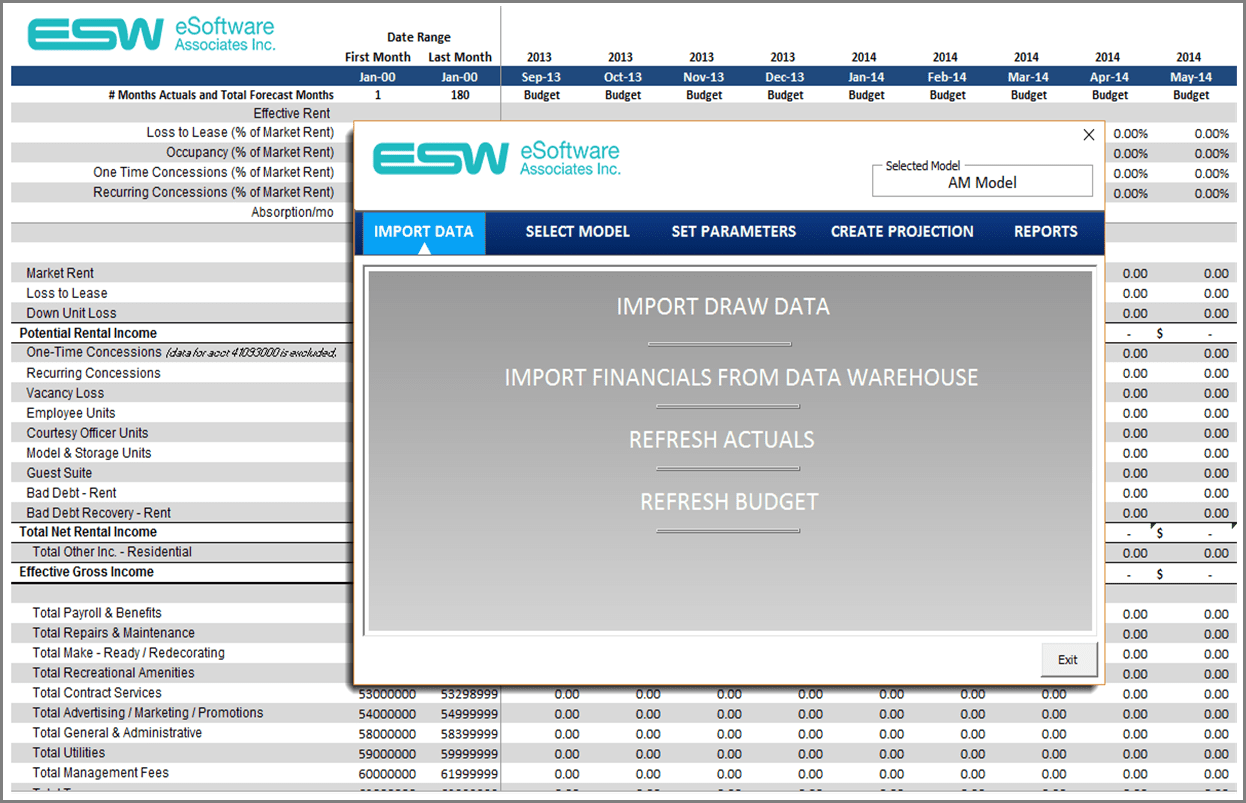1246x803 pixels.
Task: Select the Nov-13 column header cell
Action: [703, 77]
